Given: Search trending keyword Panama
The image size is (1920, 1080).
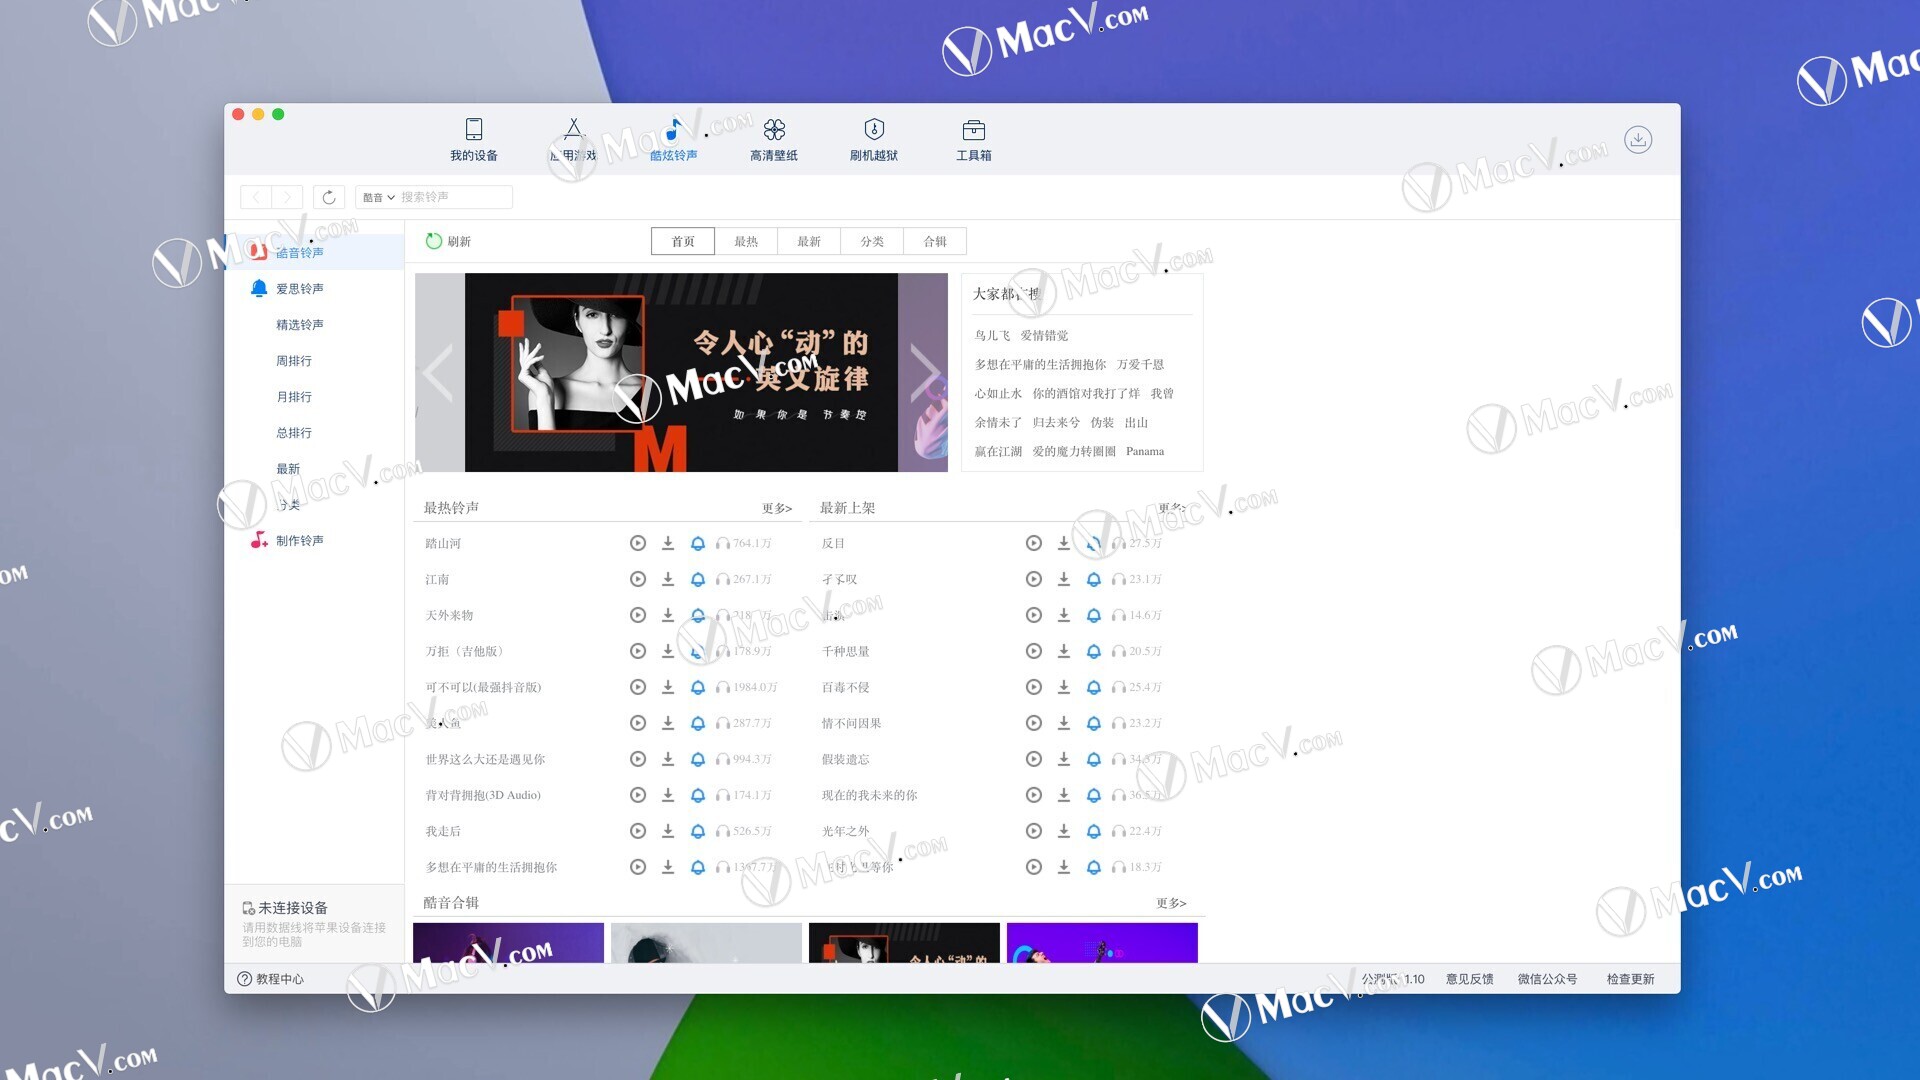Looking at the screenshot, I should click(x=1145, y=451).
